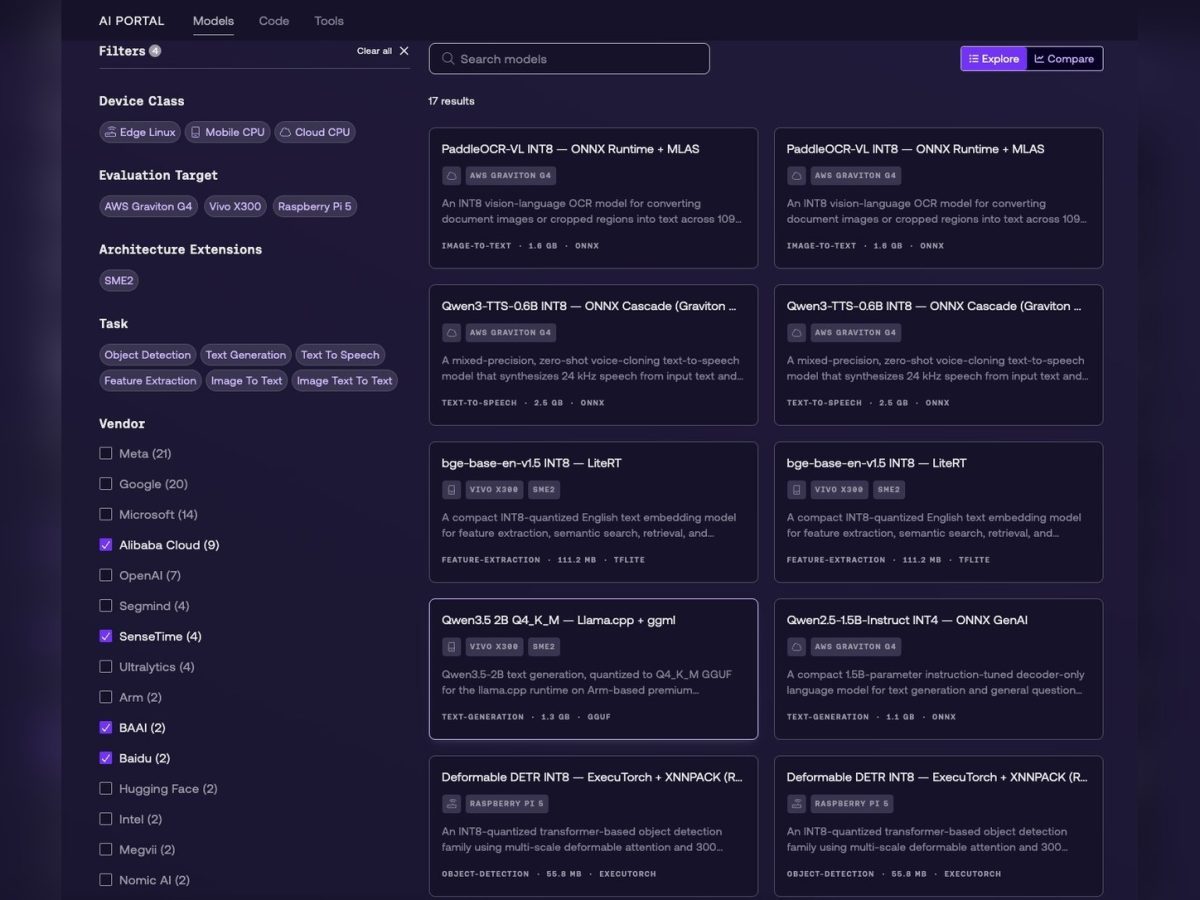Click the 'Vendor' section heading
This screenshot has height=900, width=1200.
click(122, 424)
